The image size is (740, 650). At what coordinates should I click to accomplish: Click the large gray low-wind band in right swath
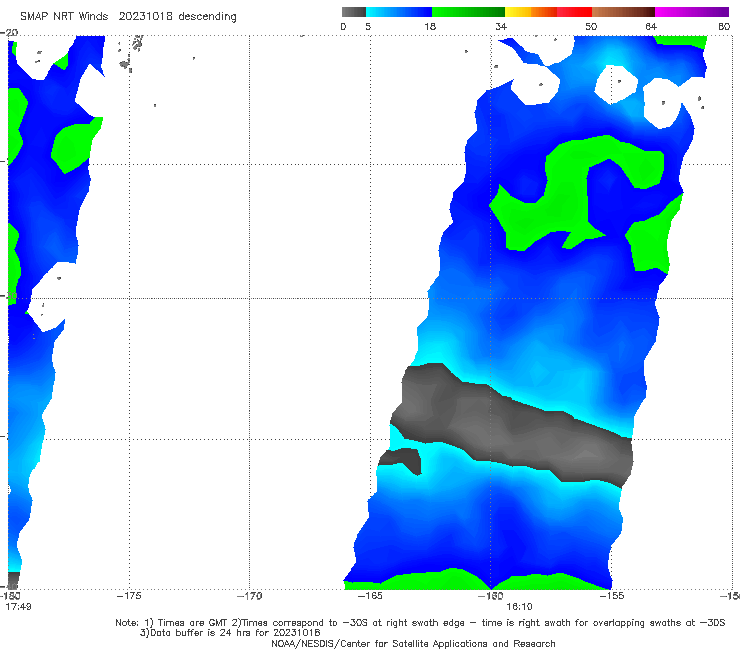pos(510,425)
